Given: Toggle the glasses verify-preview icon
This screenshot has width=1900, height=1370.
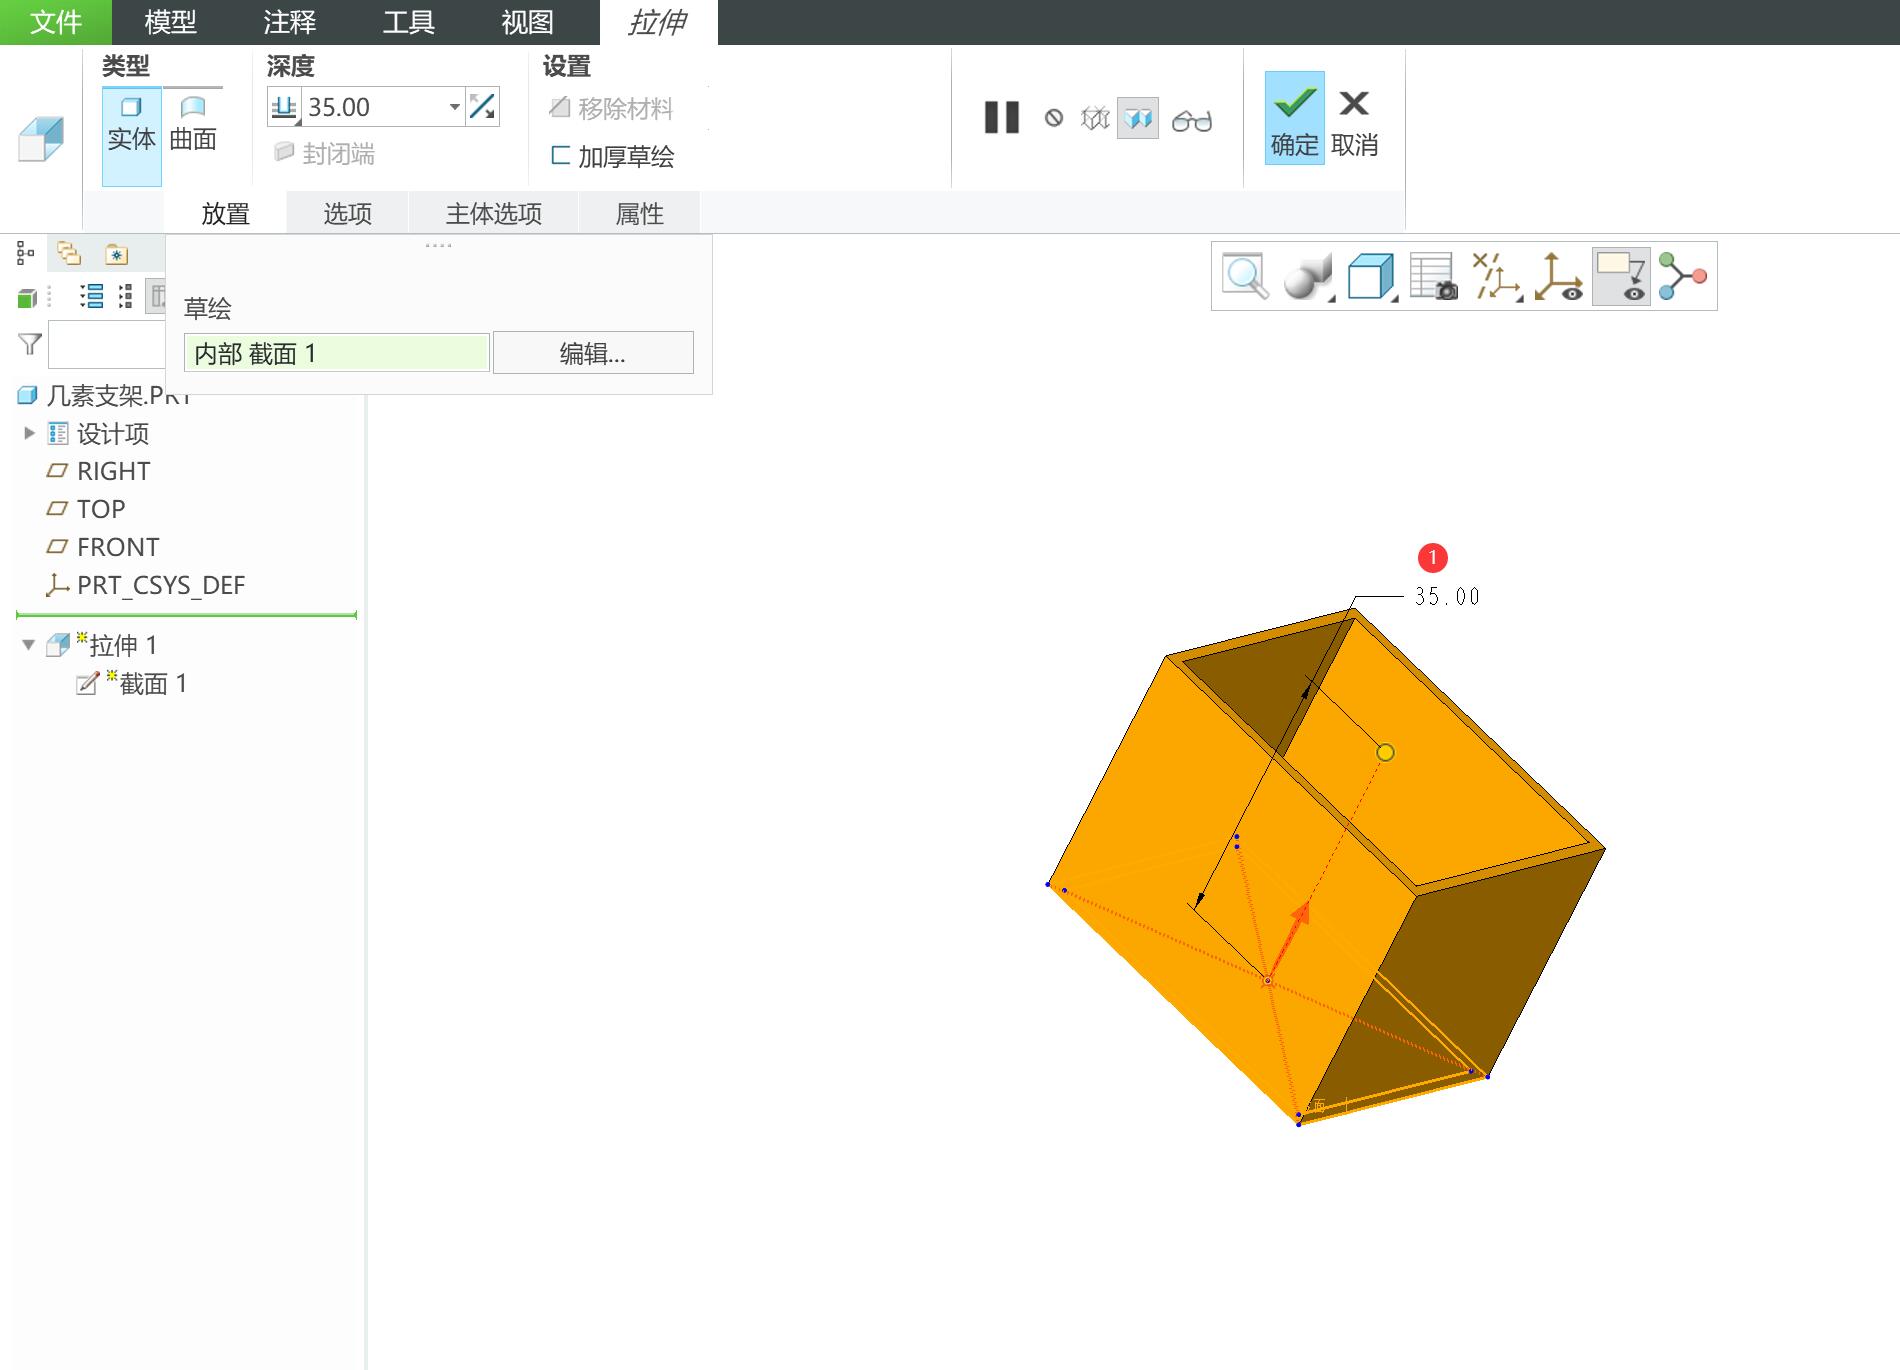Looking at the screenshot, I should pos(1192,120).
